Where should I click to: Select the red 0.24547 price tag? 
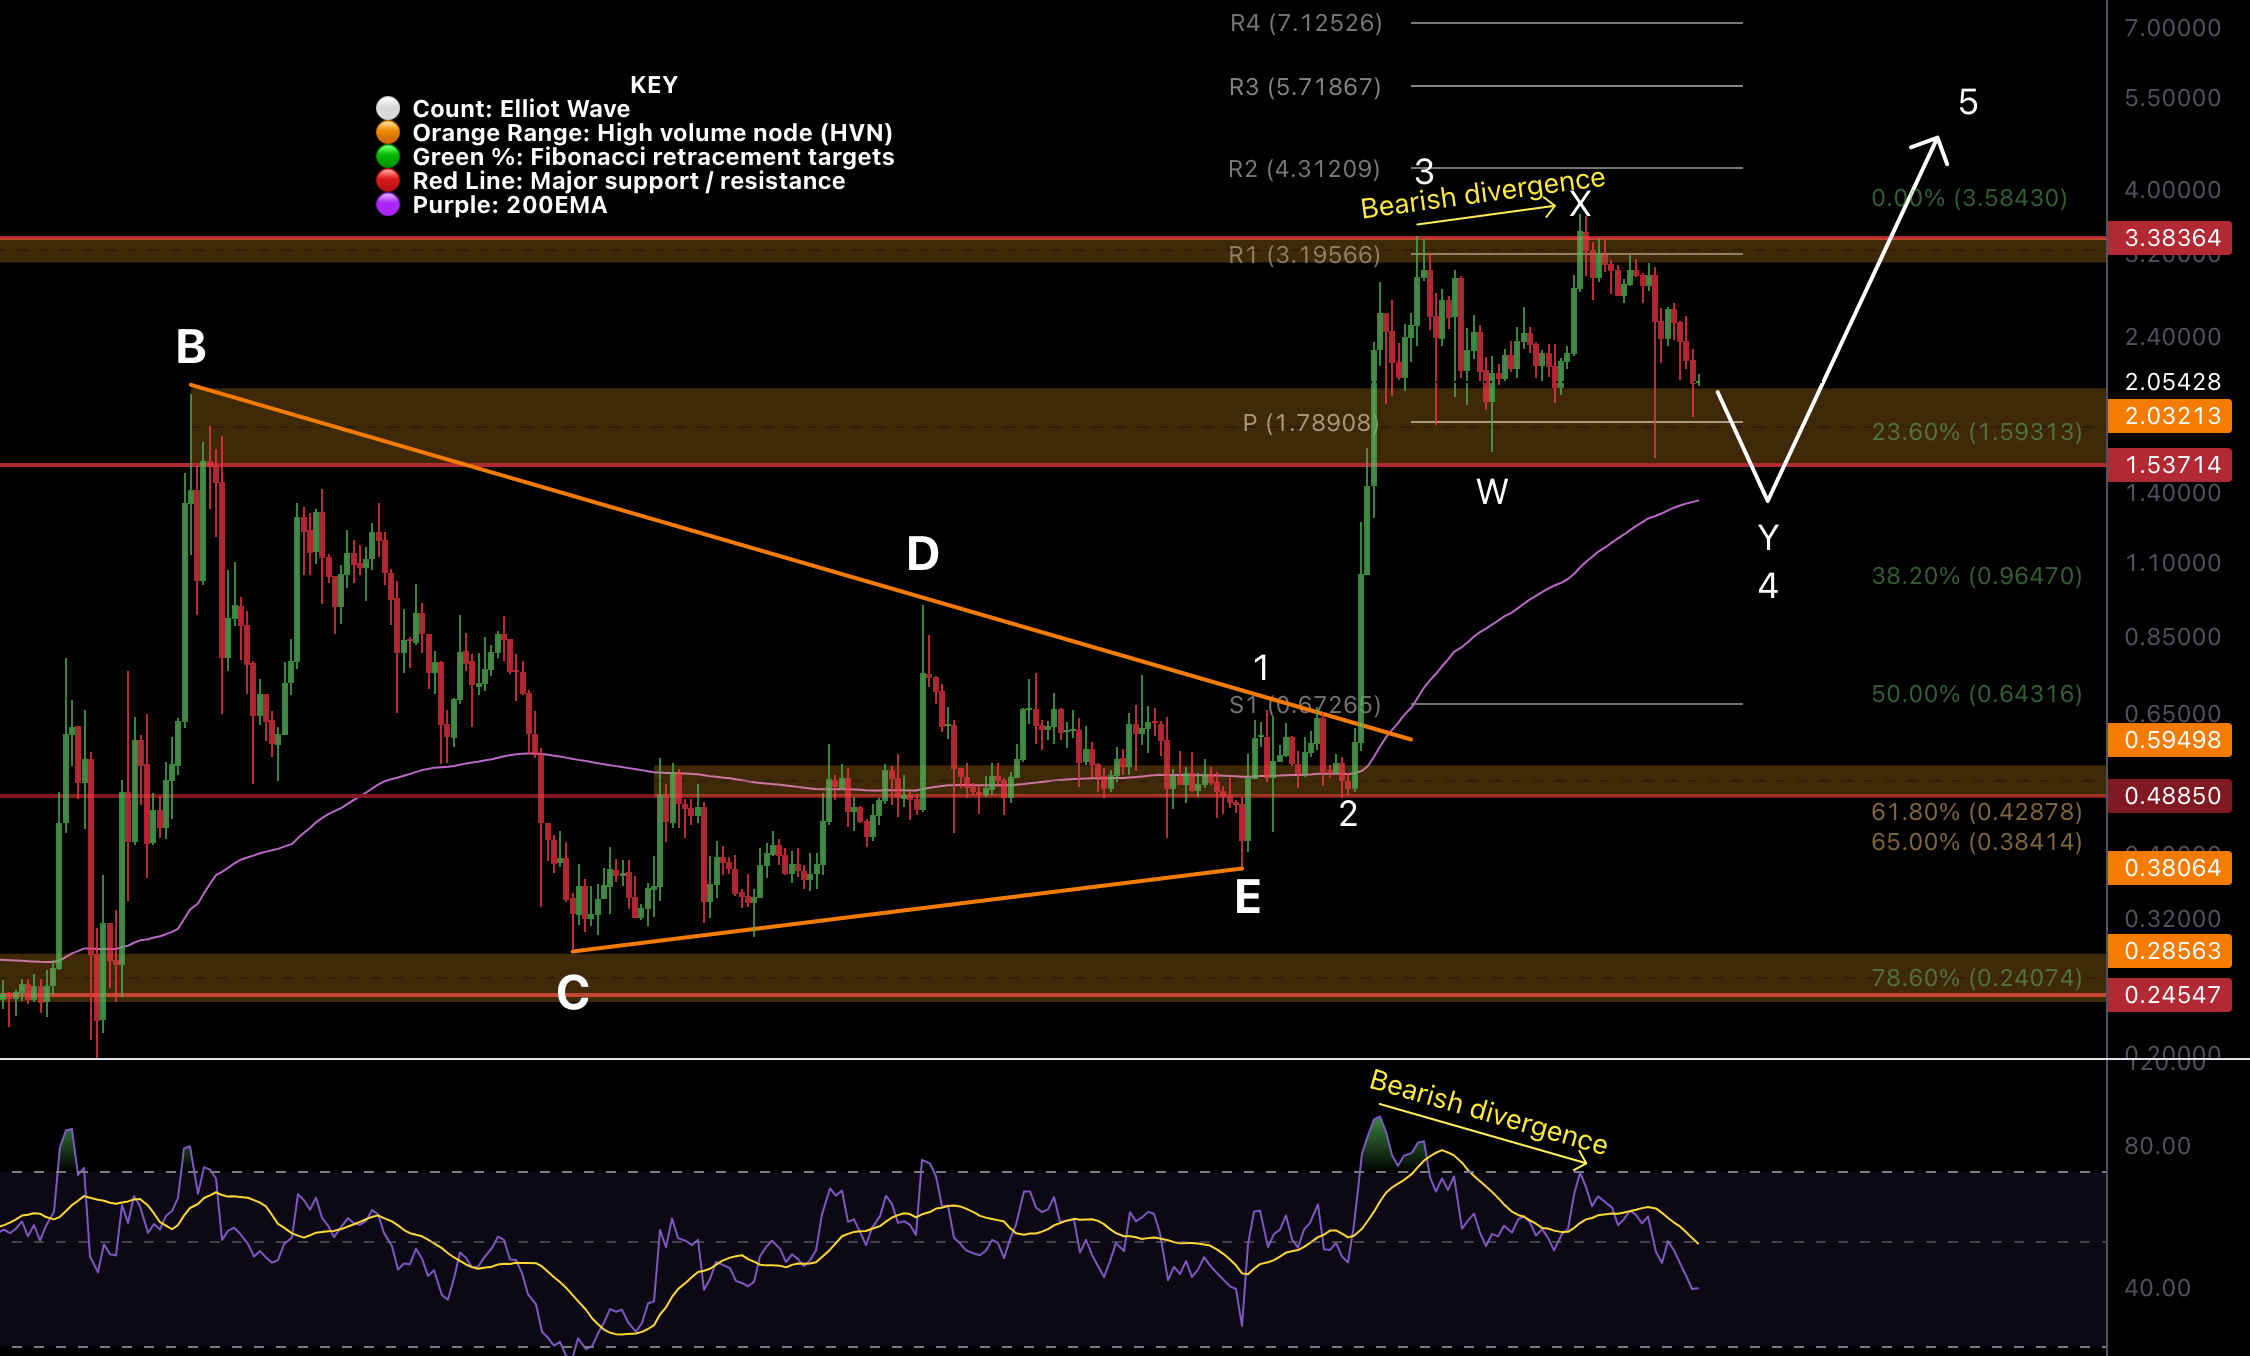point(2169,995)
